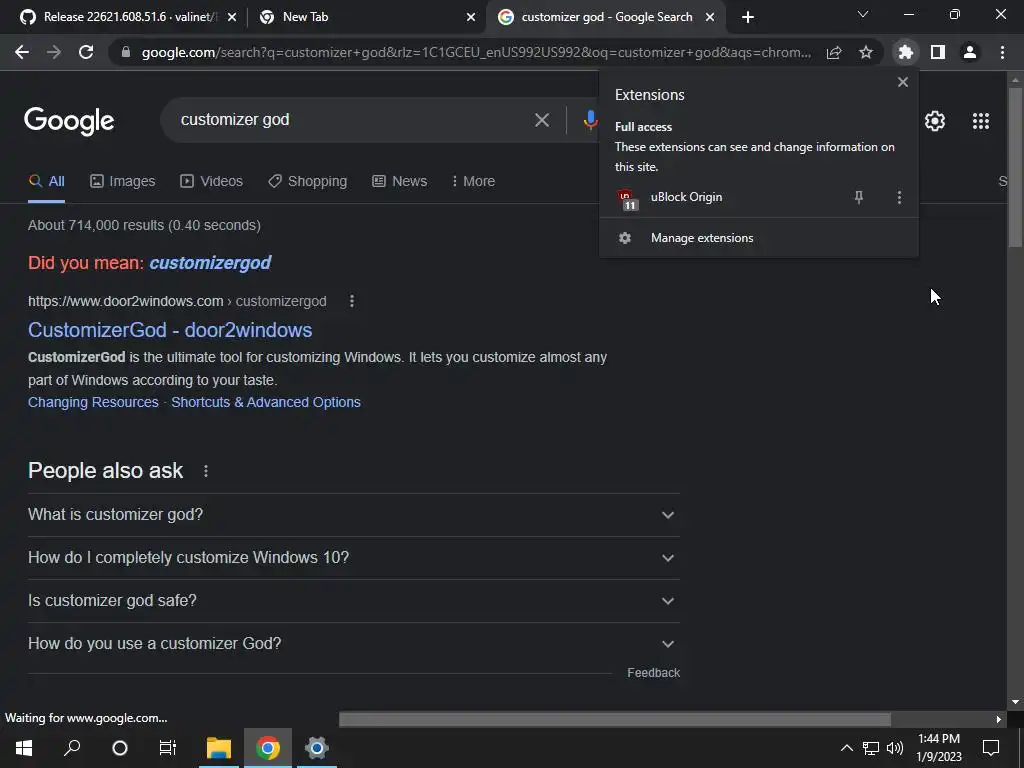Open the Changing Resources sitelink

tap(93, 402)
